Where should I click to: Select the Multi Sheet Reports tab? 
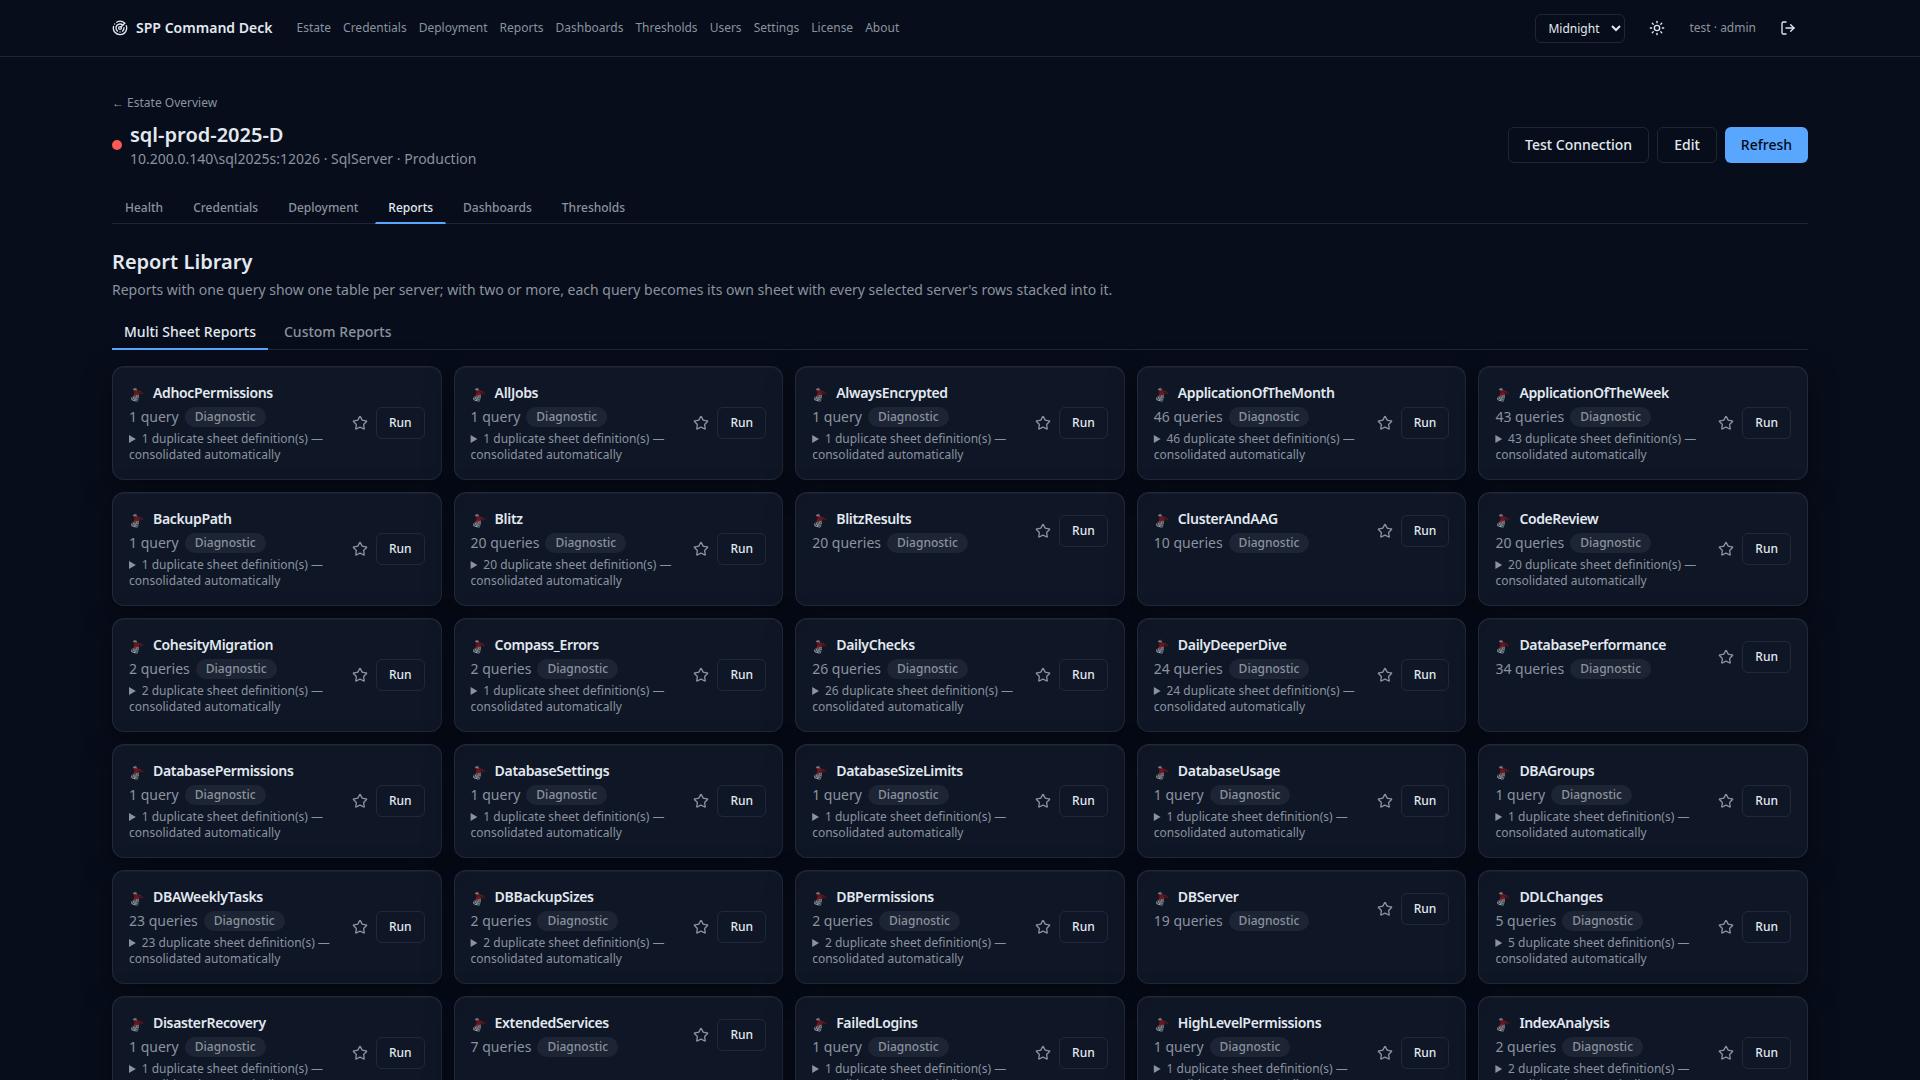(x=190, y=332)
